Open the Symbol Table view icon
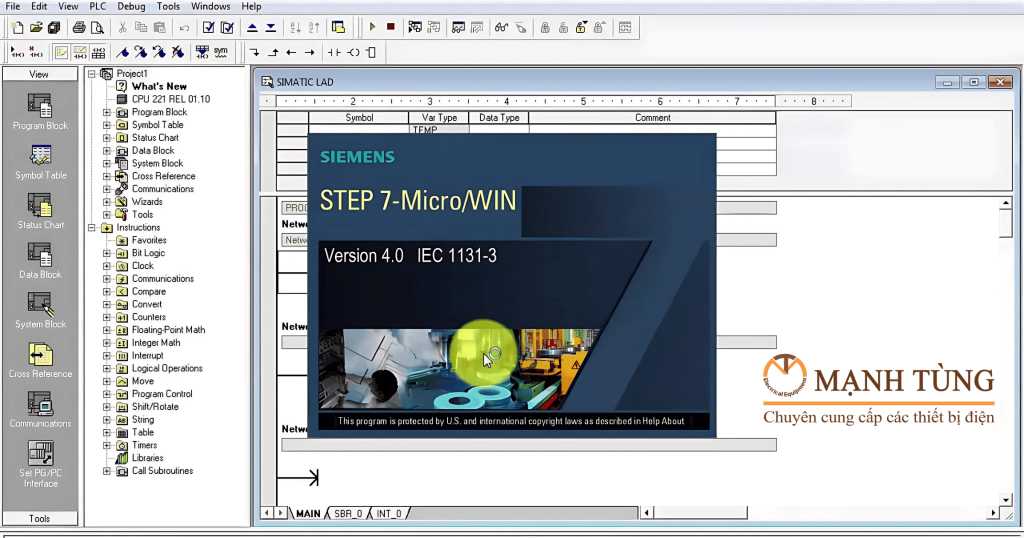The image size is (1024, 538). click(x=40, y=162)
